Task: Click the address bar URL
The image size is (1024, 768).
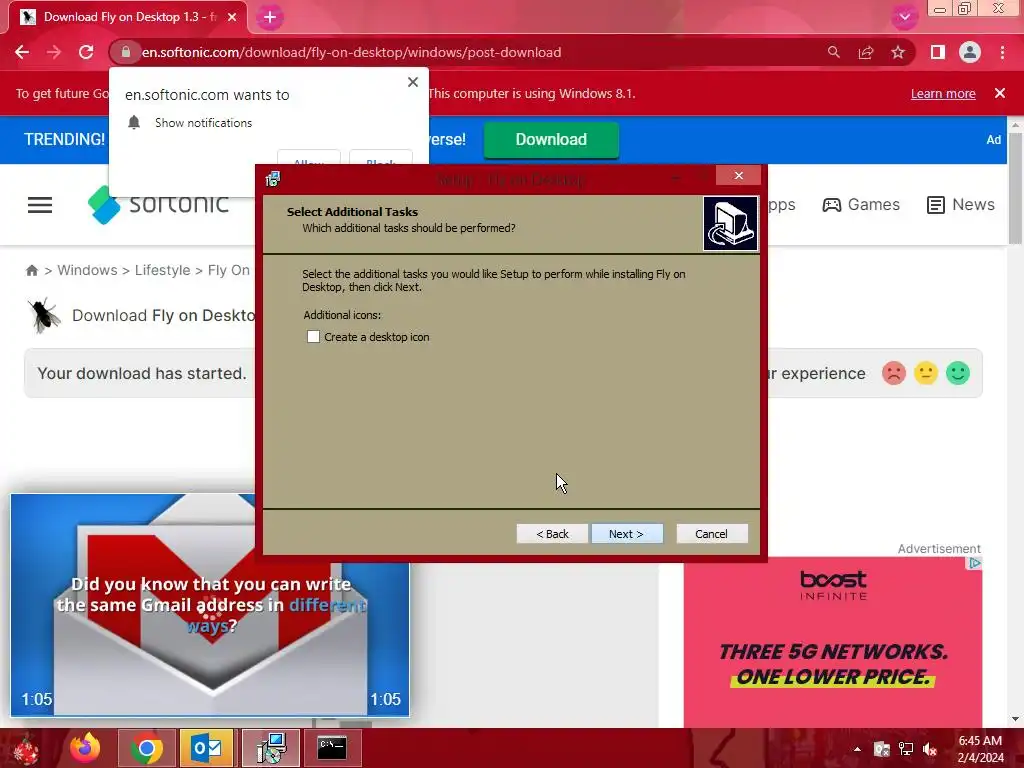Action: tap(351, 52)
